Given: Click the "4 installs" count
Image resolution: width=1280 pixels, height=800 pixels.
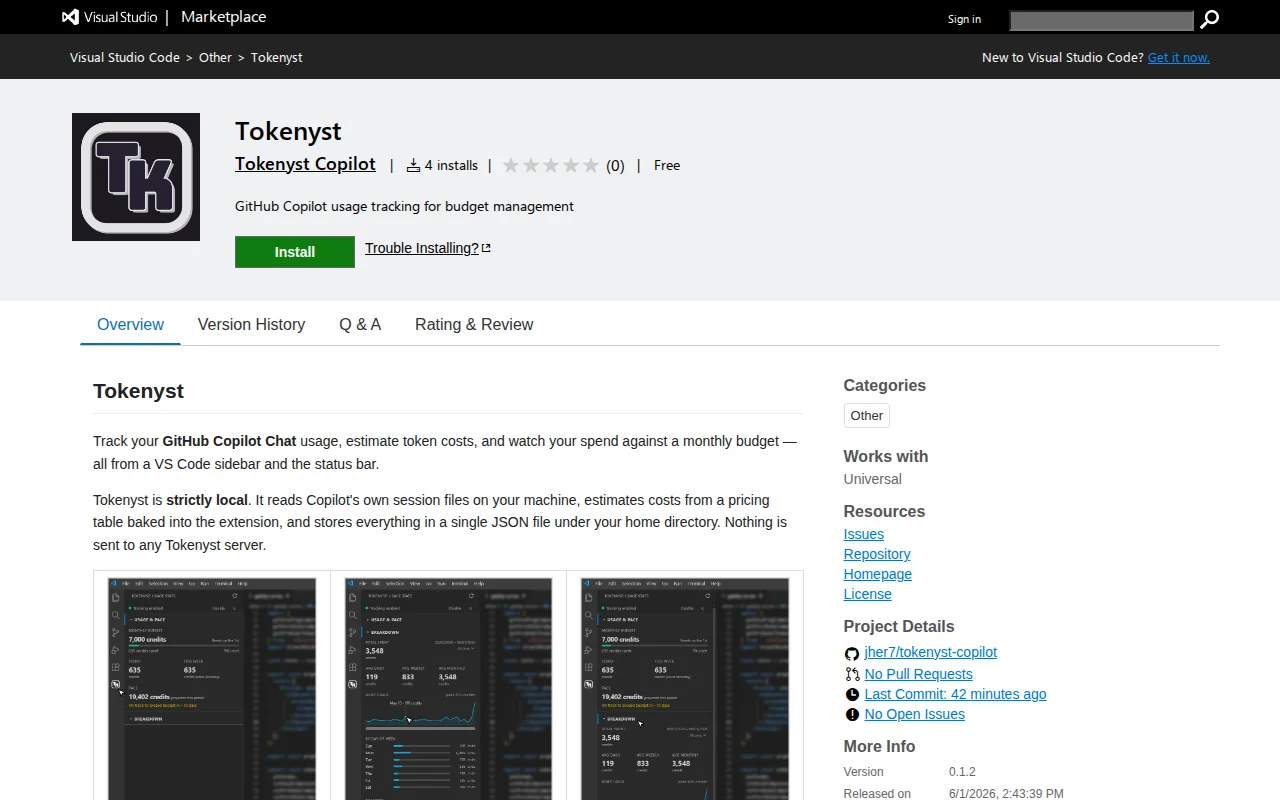Looking at the screenshot, I should click(x=451, y=166).
